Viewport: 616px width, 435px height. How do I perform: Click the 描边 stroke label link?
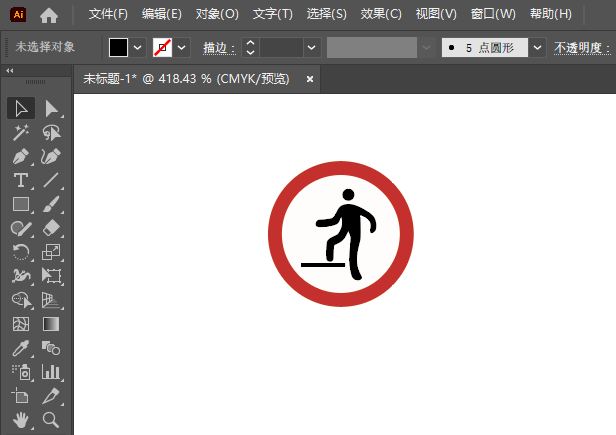pyautogui.click(x=219, y=48)
